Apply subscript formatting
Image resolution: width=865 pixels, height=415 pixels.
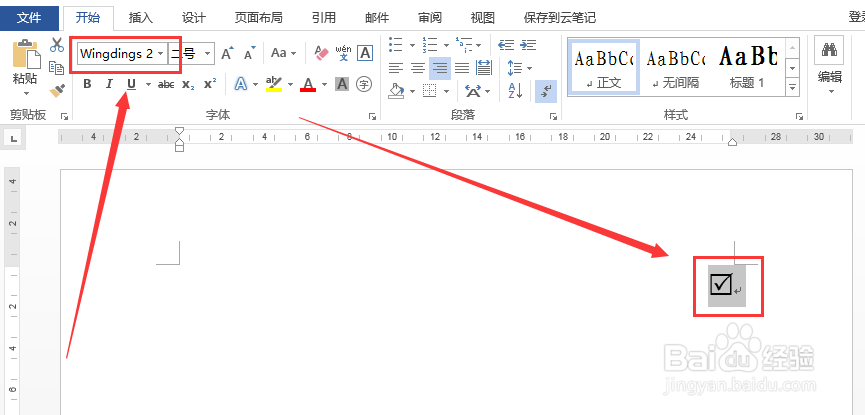click(188, 84)
